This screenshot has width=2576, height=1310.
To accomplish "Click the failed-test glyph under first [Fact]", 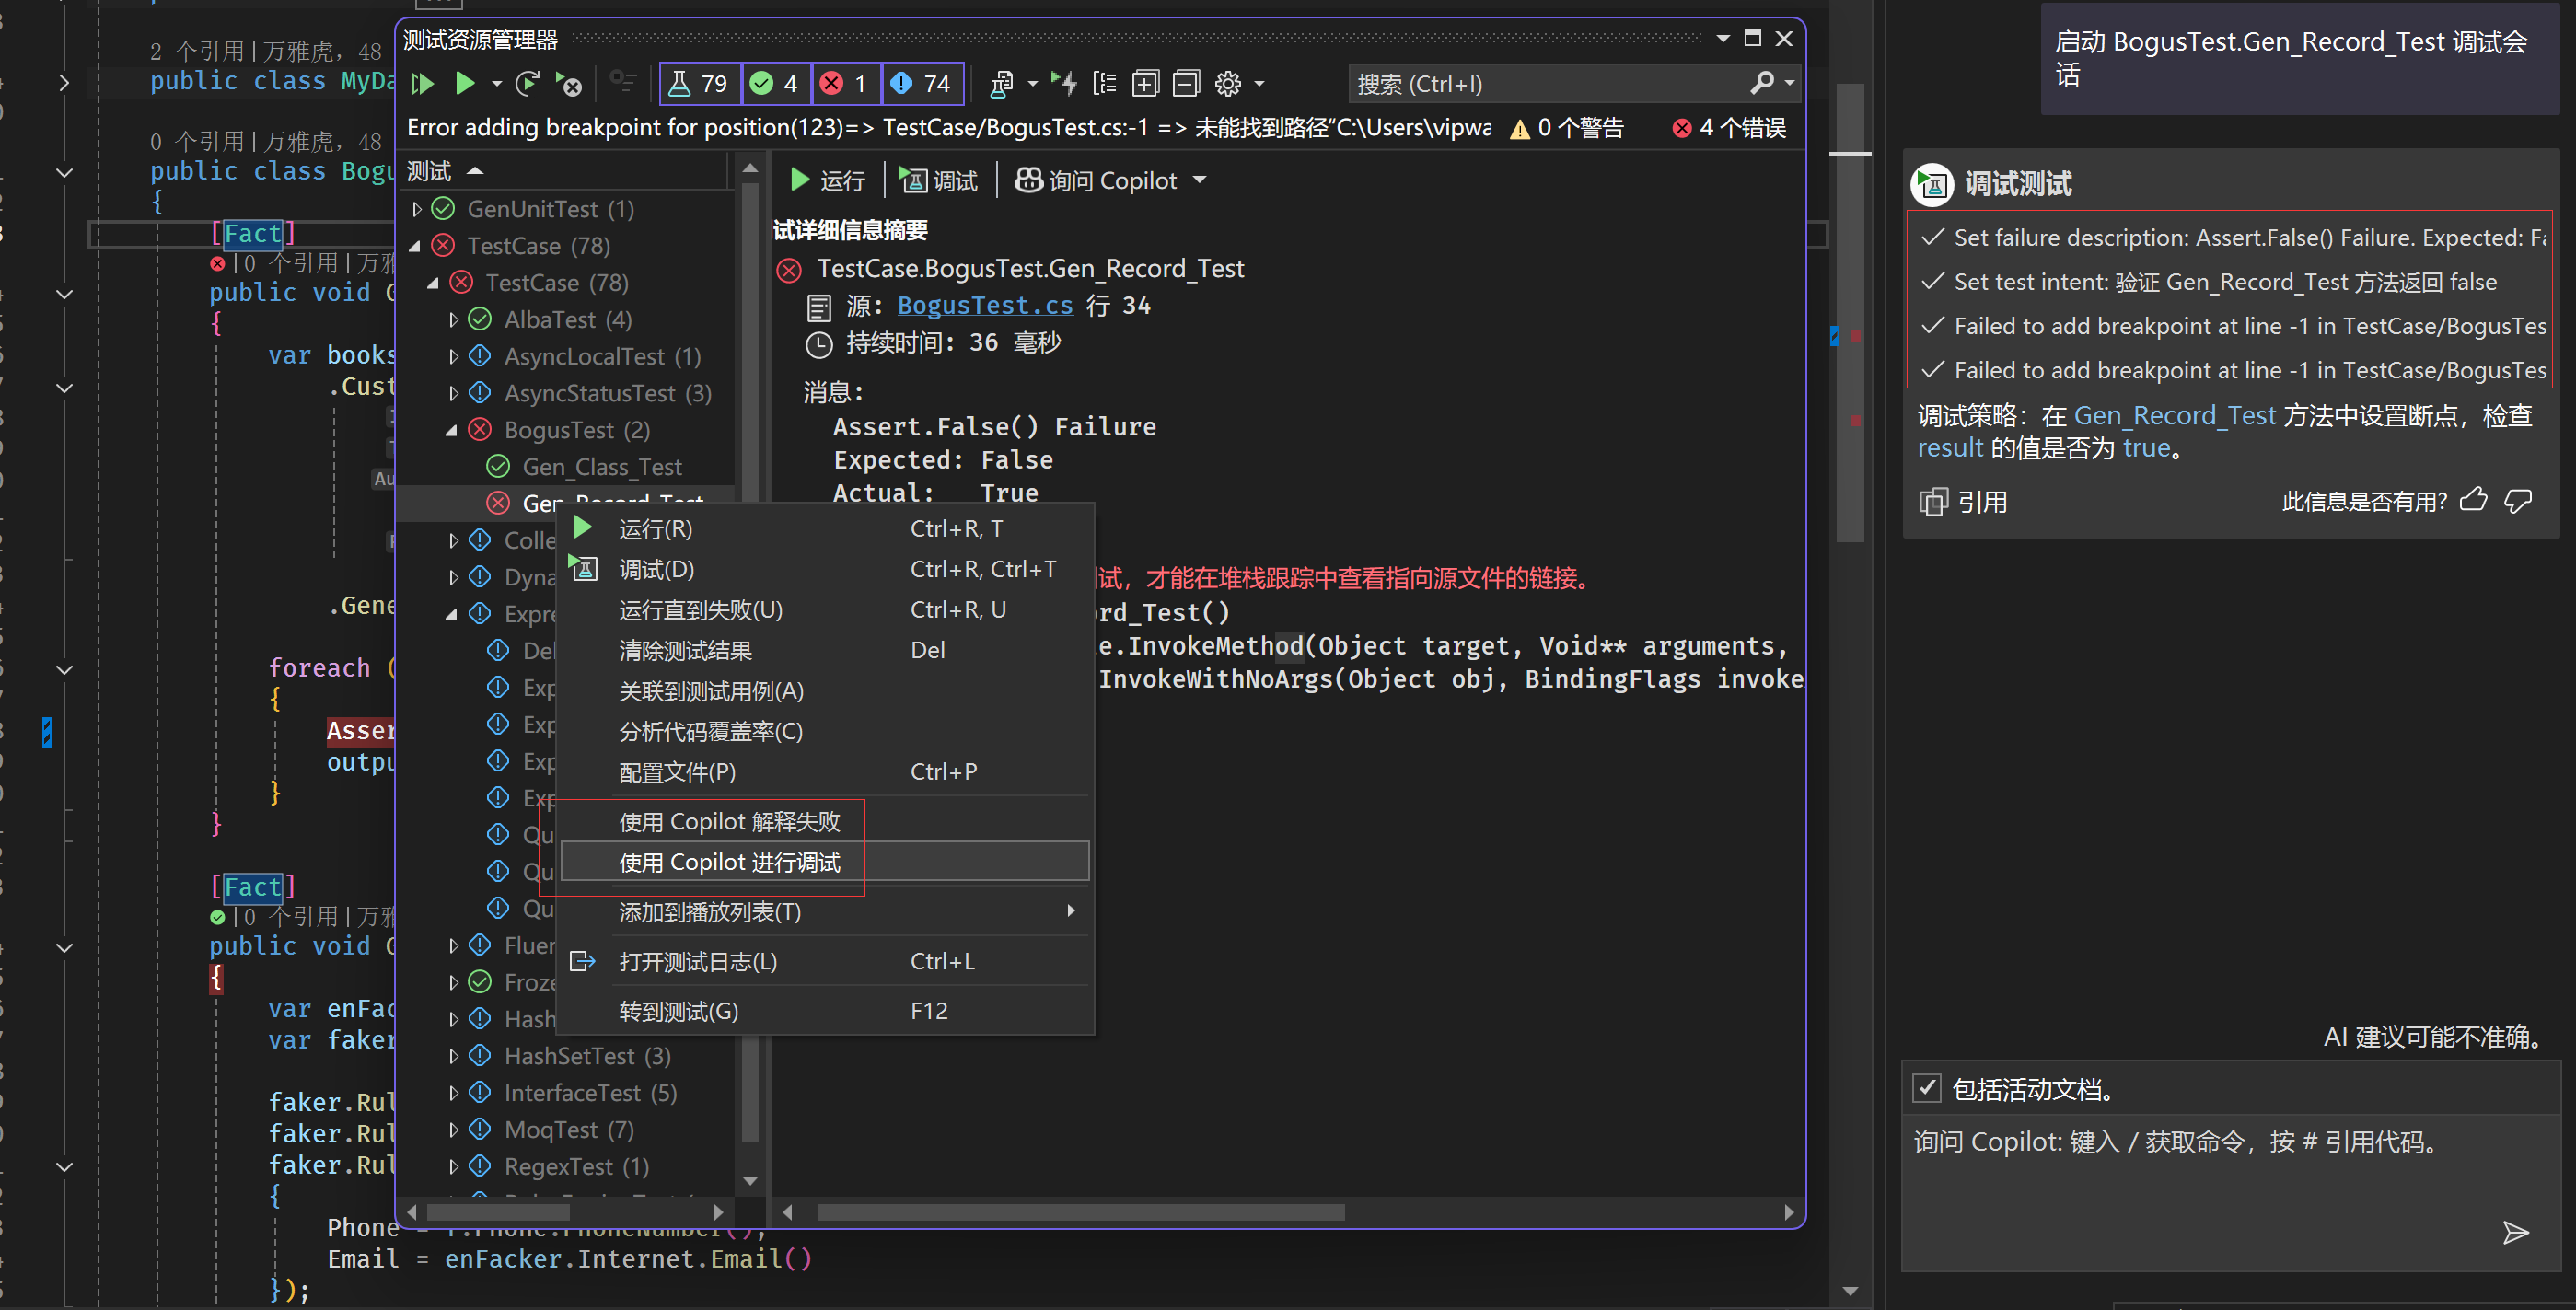I will (x=217, y=264).
